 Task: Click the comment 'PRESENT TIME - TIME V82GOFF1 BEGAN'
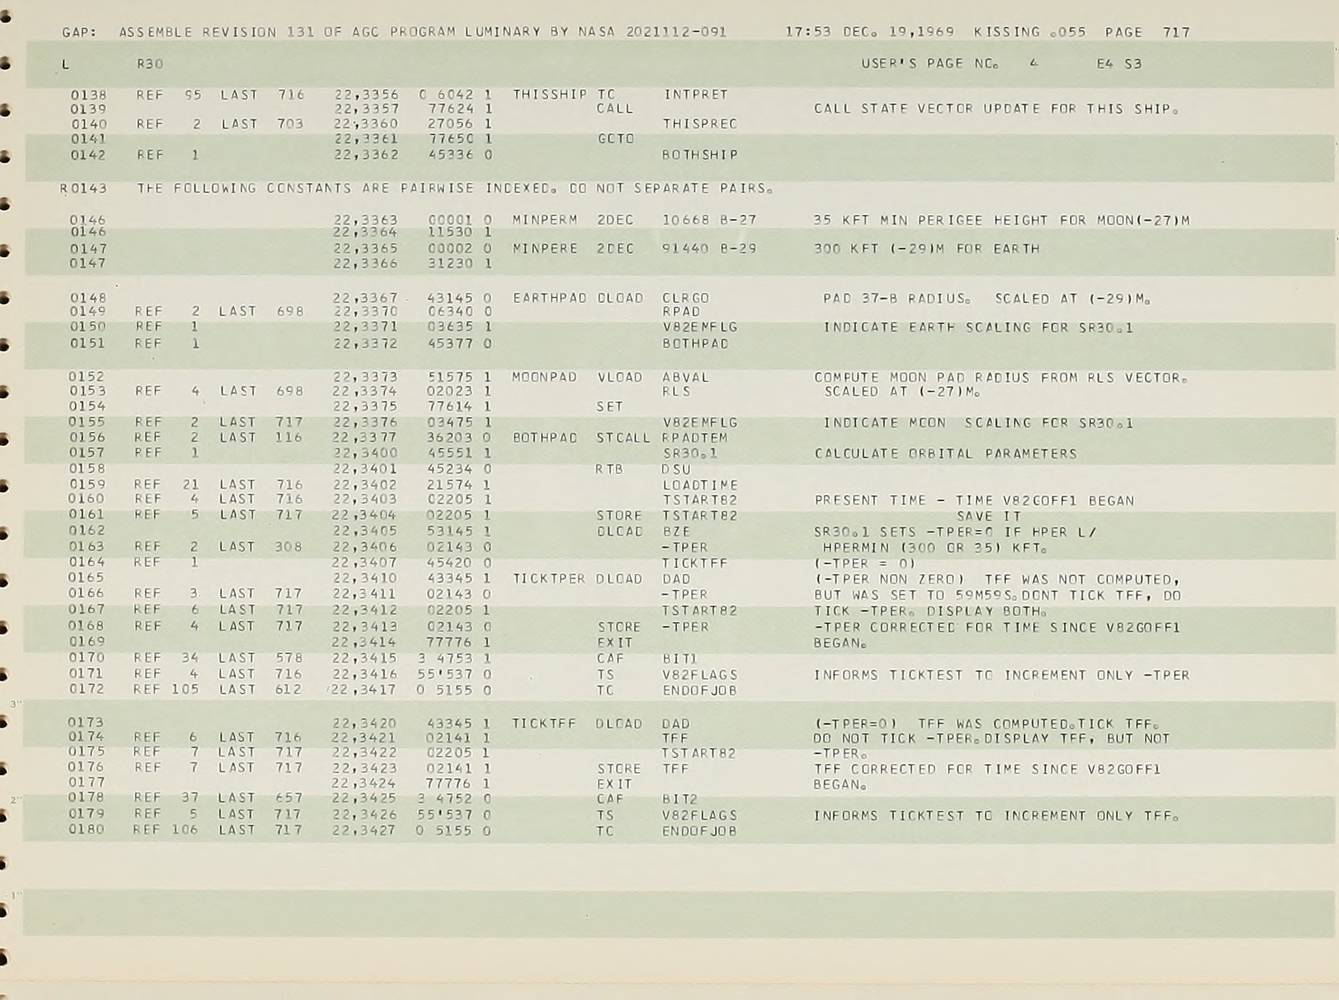click(974, 500)
